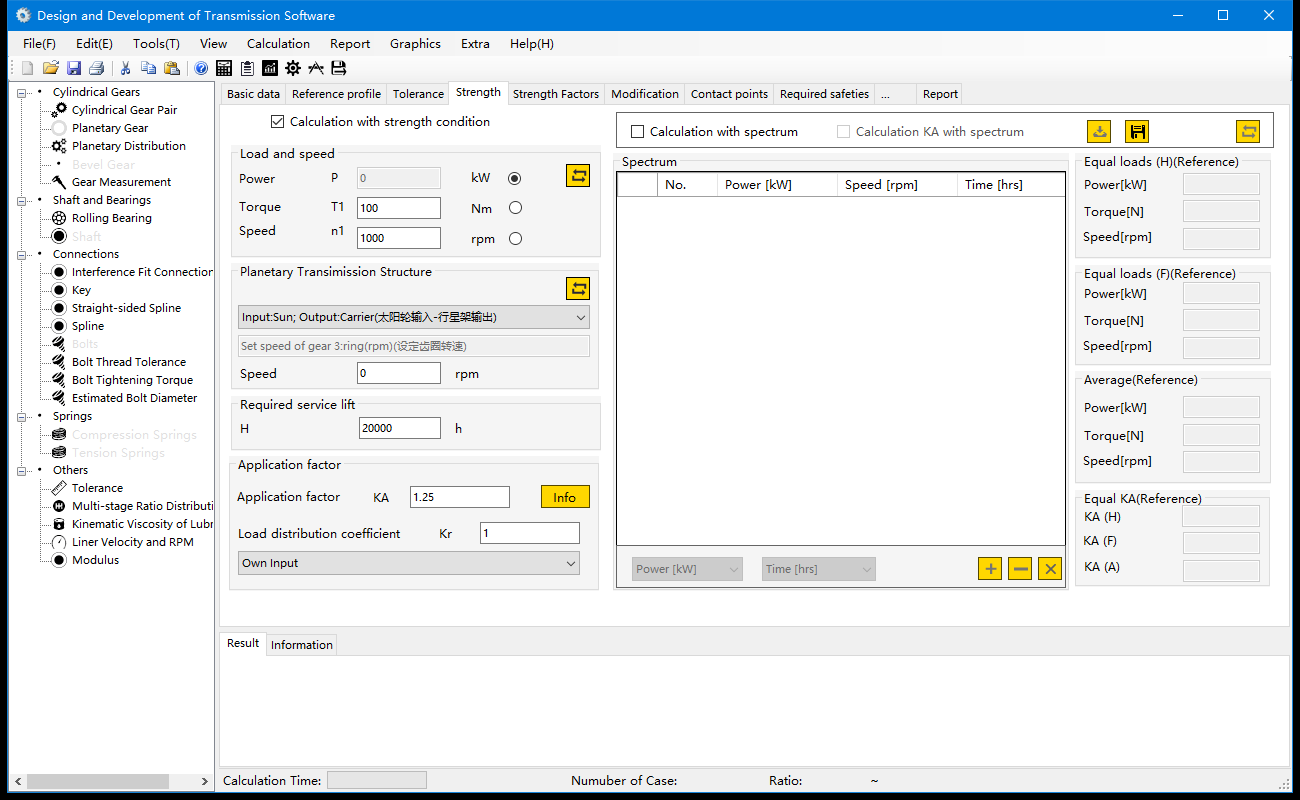Remove a spectrum row with minus icon

[1020, 569]
